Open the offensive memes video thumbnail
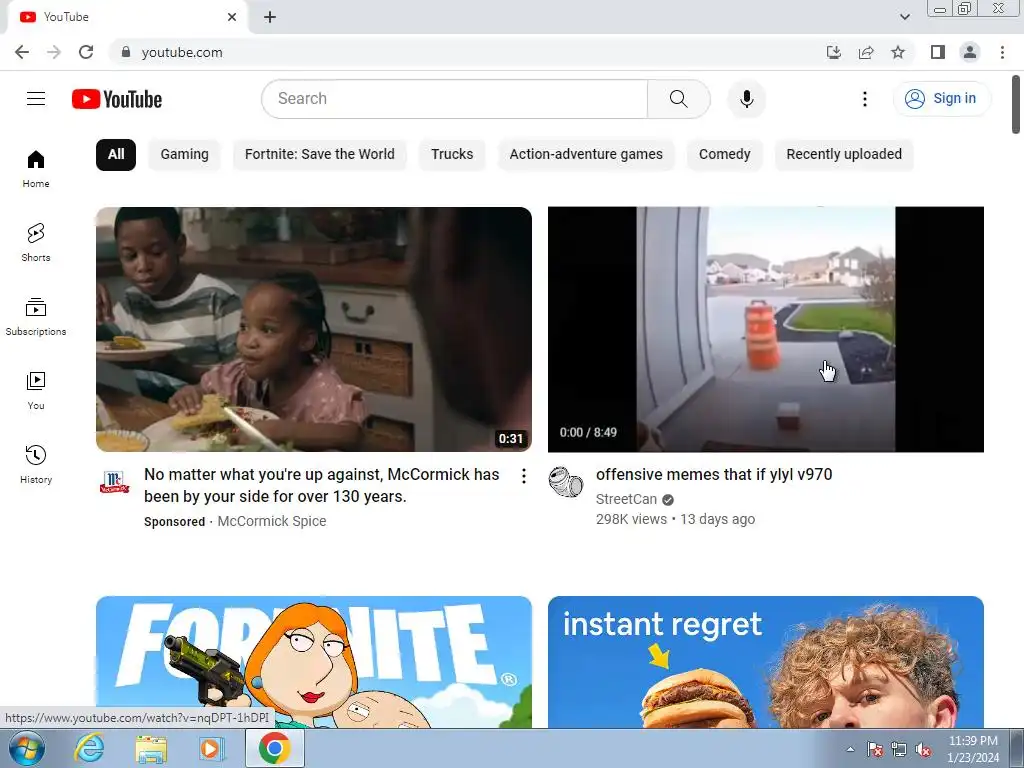The image size is (1024, 768). click(765, 329)
